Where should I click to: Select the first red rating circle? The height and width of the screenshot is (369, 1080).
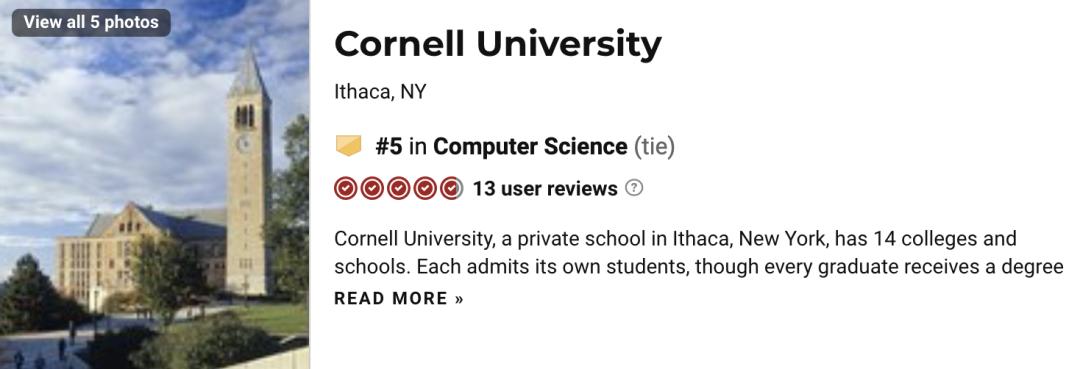tap(346, 189)
